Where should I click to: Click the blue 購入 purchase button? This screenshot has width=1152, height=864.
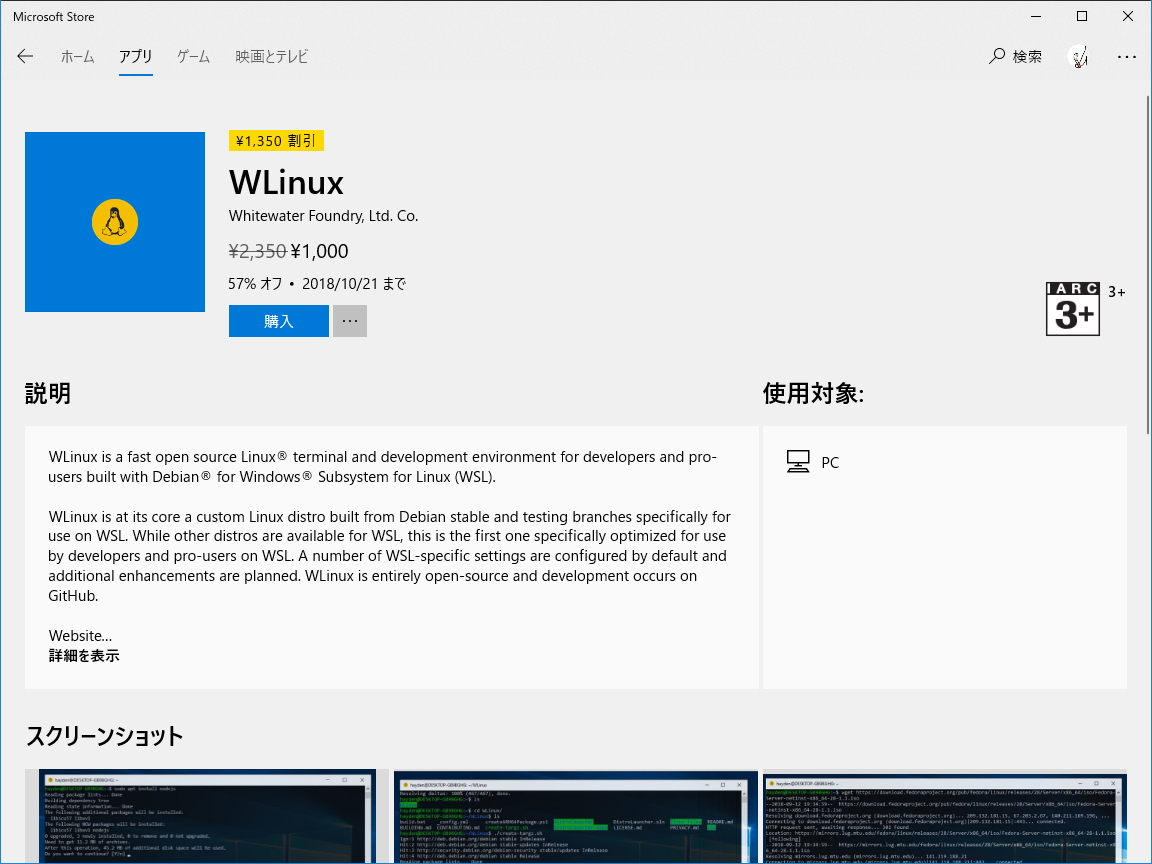pyautogui.click(x=278, y=320)
